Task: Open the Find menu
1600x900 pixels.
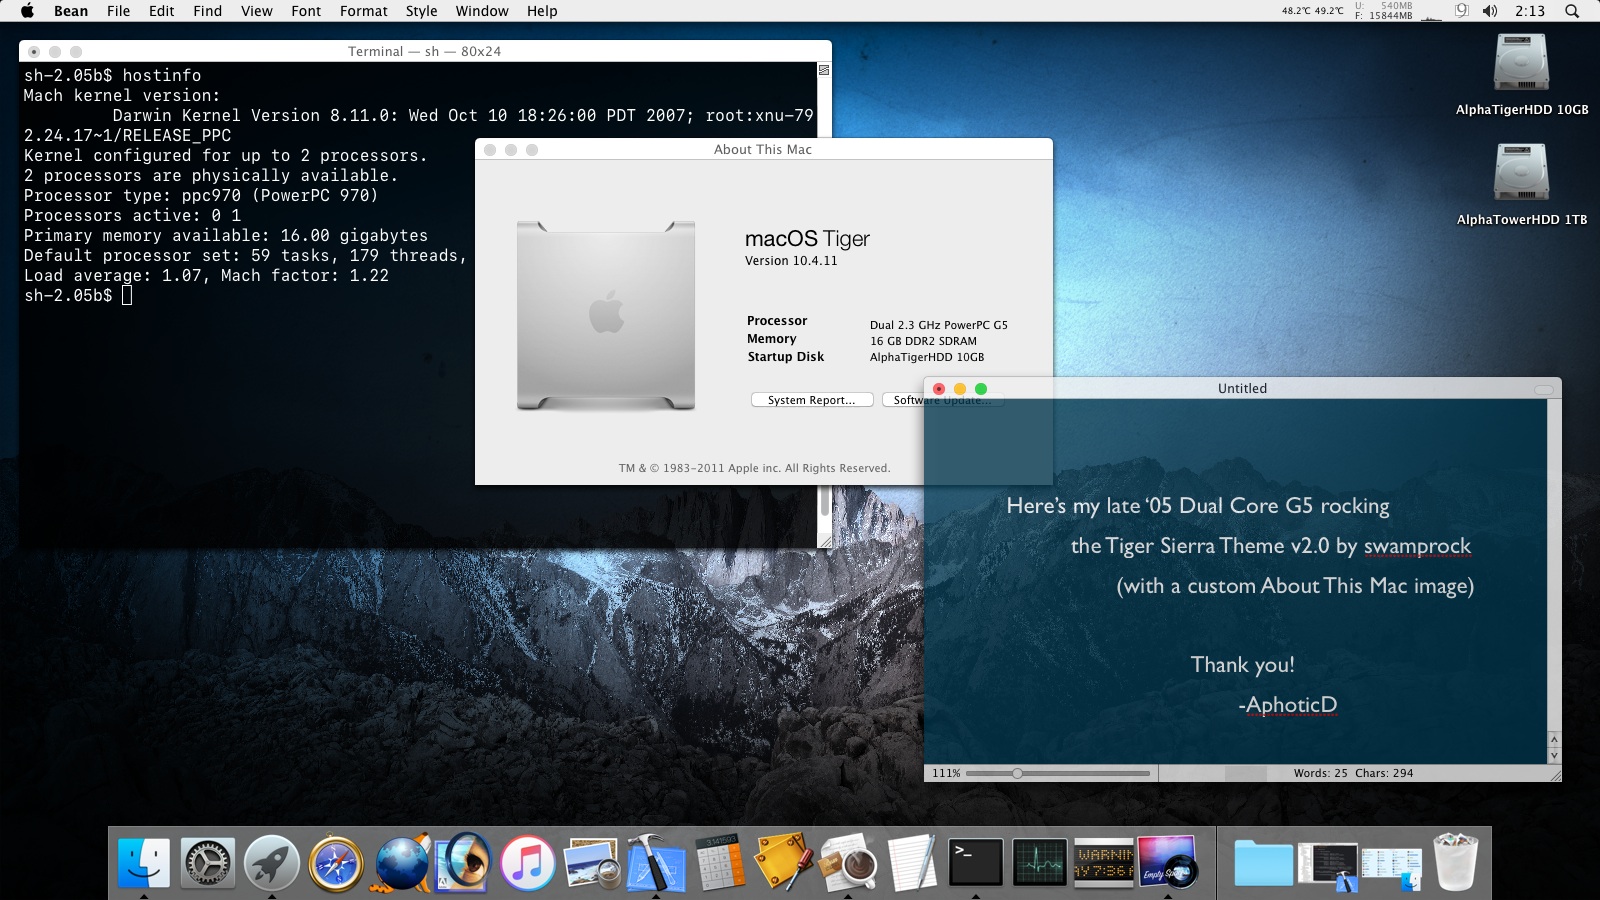Action: tap(208, 11)
